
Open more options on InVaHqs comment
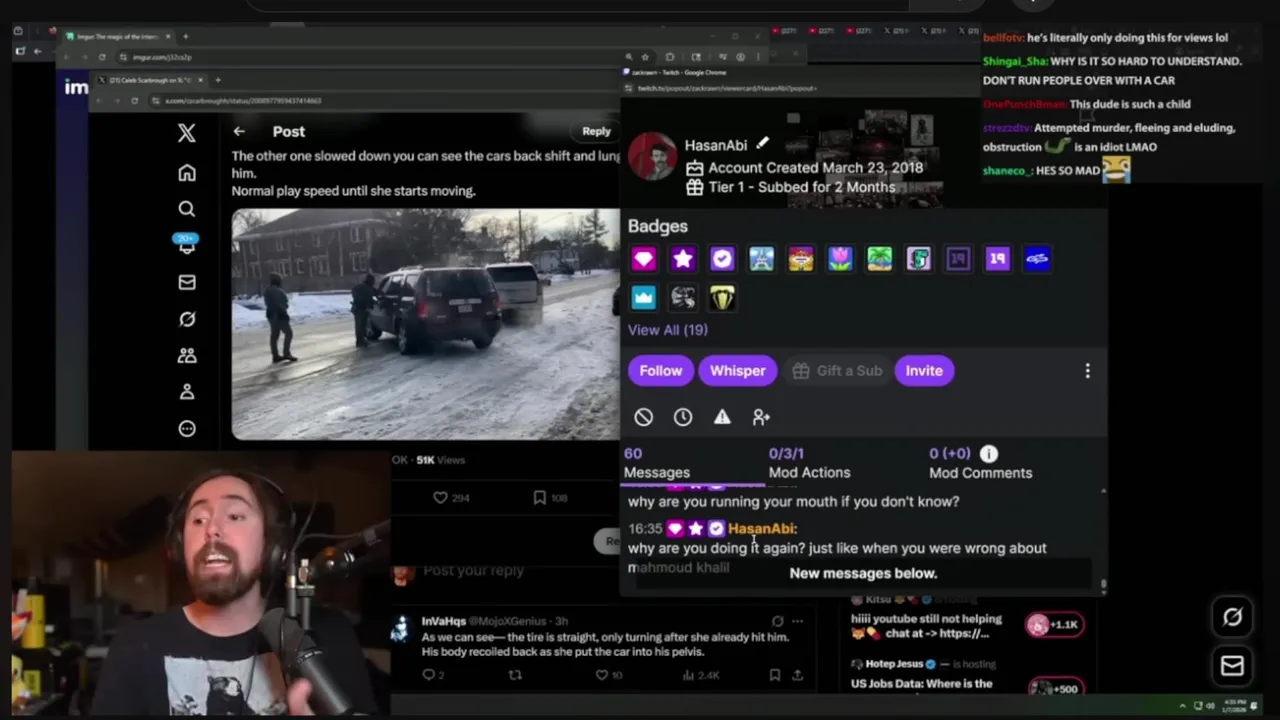pos(797,621)
